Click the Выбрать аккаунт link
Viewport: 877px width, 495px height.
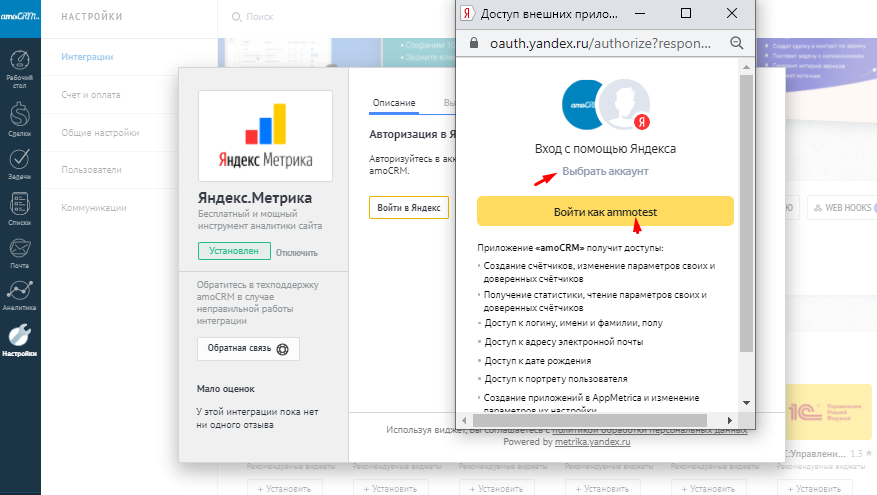pyautogui.click(x=605, y=171)
